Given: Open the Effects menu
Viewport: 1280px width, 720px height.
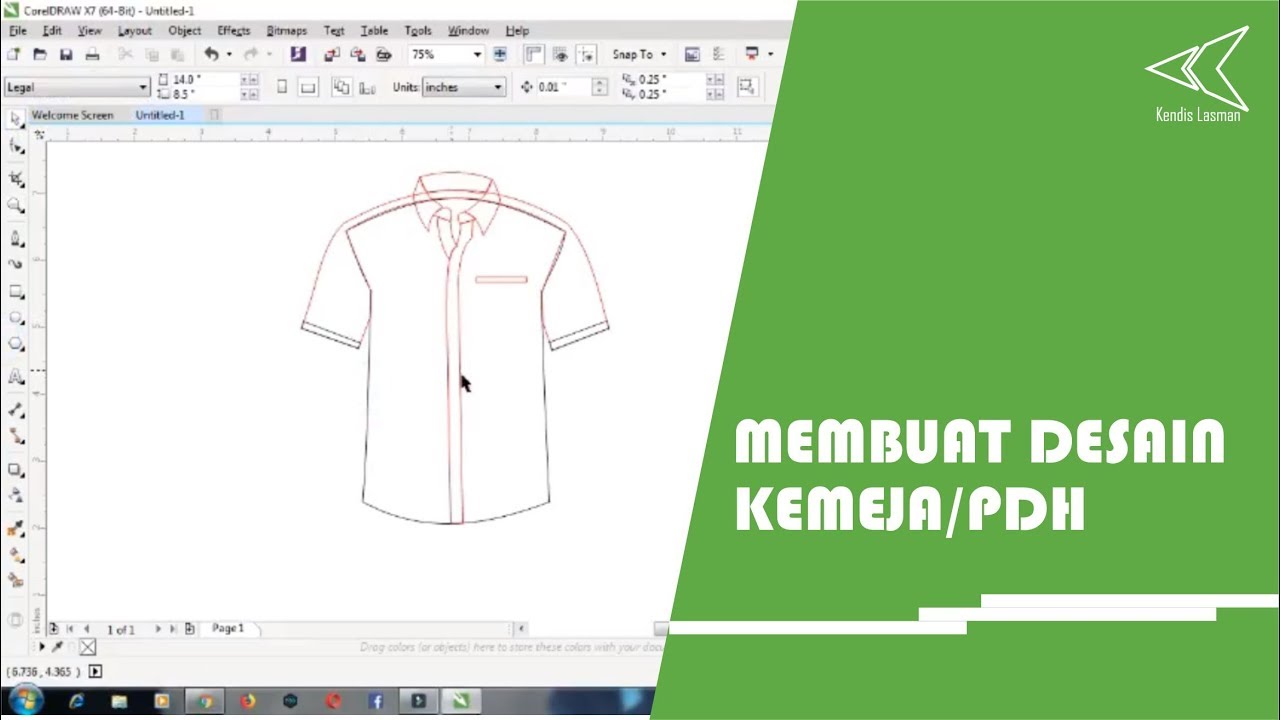Looking at the screenshot, I should tap(234, 30).
